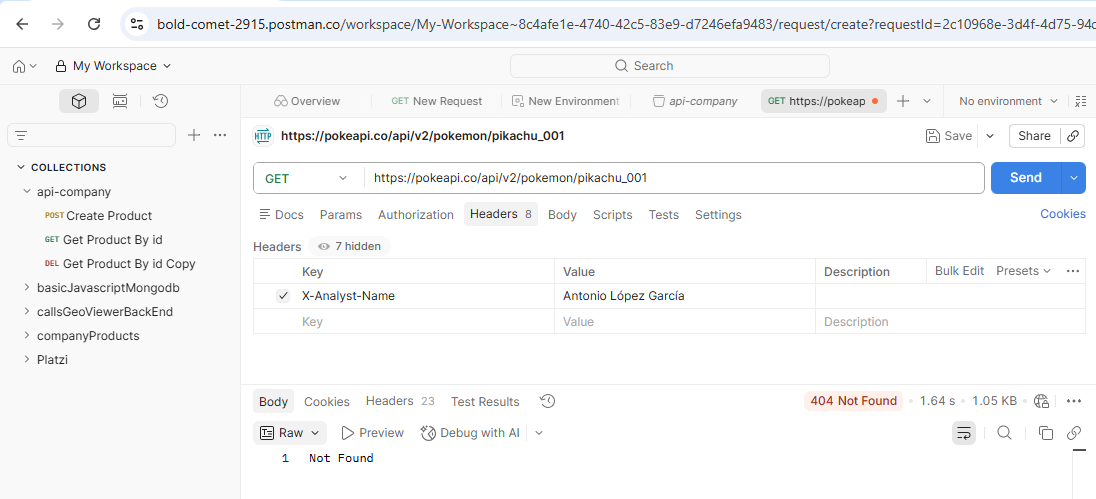The width and height of the screenshot is (1096, 499).
Task: Open the Test Results tab
Action: point(485,402)
